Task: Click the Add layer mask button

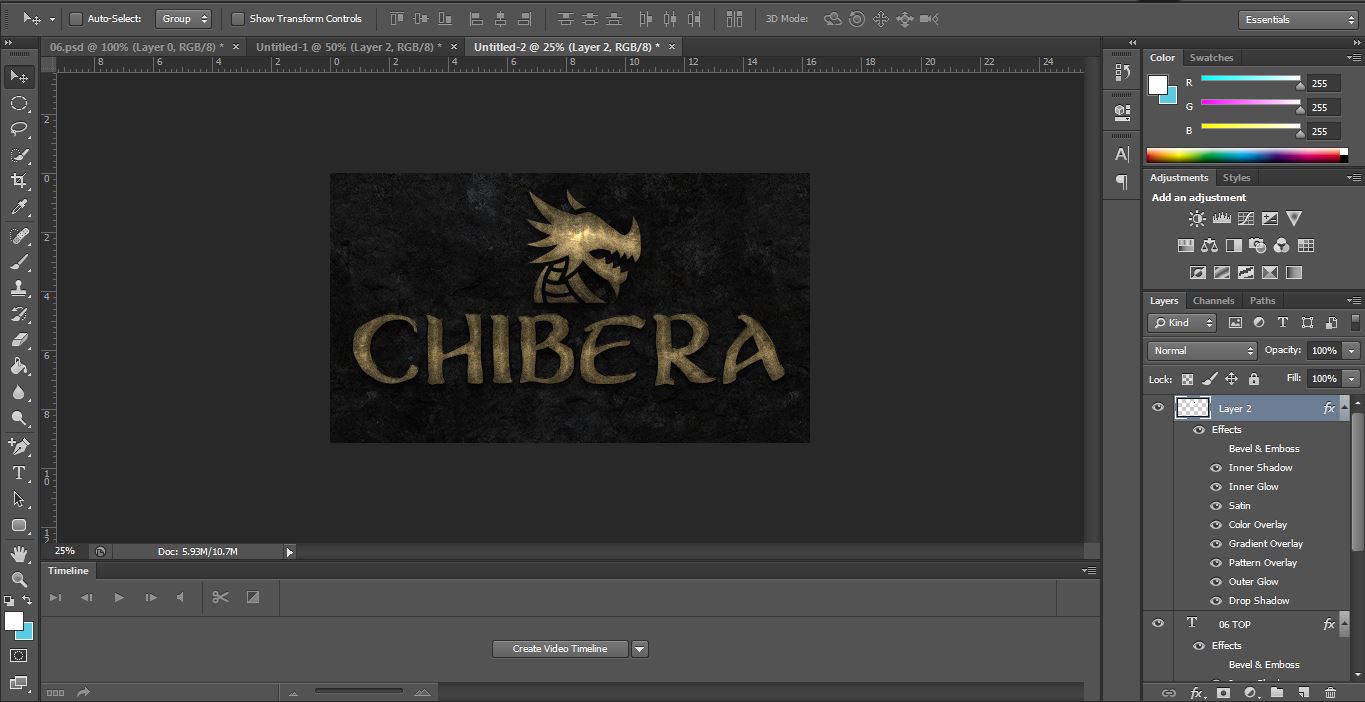Action: pyautogui.click(x=1223, y=692)
